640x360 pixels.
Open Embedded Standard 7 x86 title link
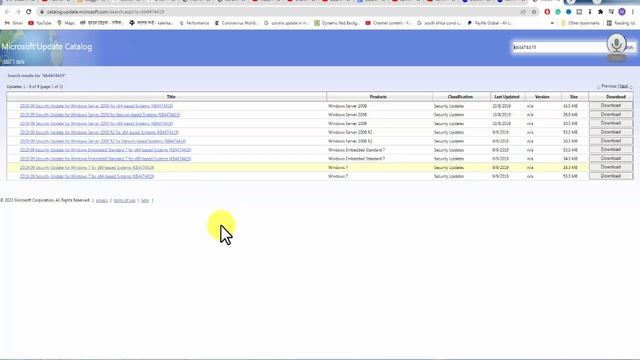pos(105,159)
